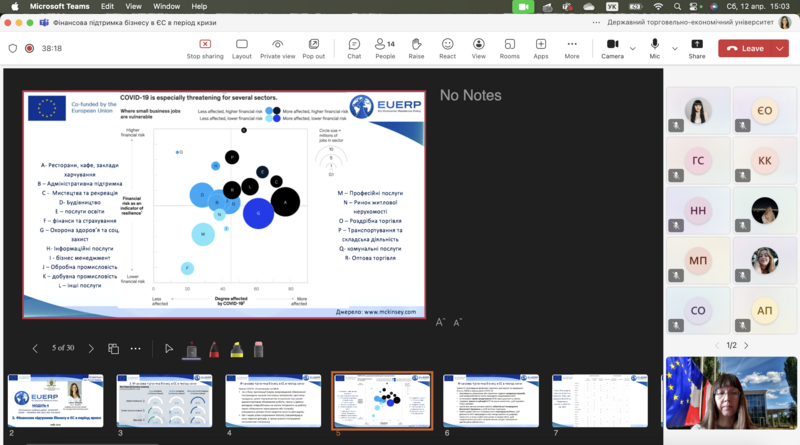Select the laser pointer tool

click(191, 350)
